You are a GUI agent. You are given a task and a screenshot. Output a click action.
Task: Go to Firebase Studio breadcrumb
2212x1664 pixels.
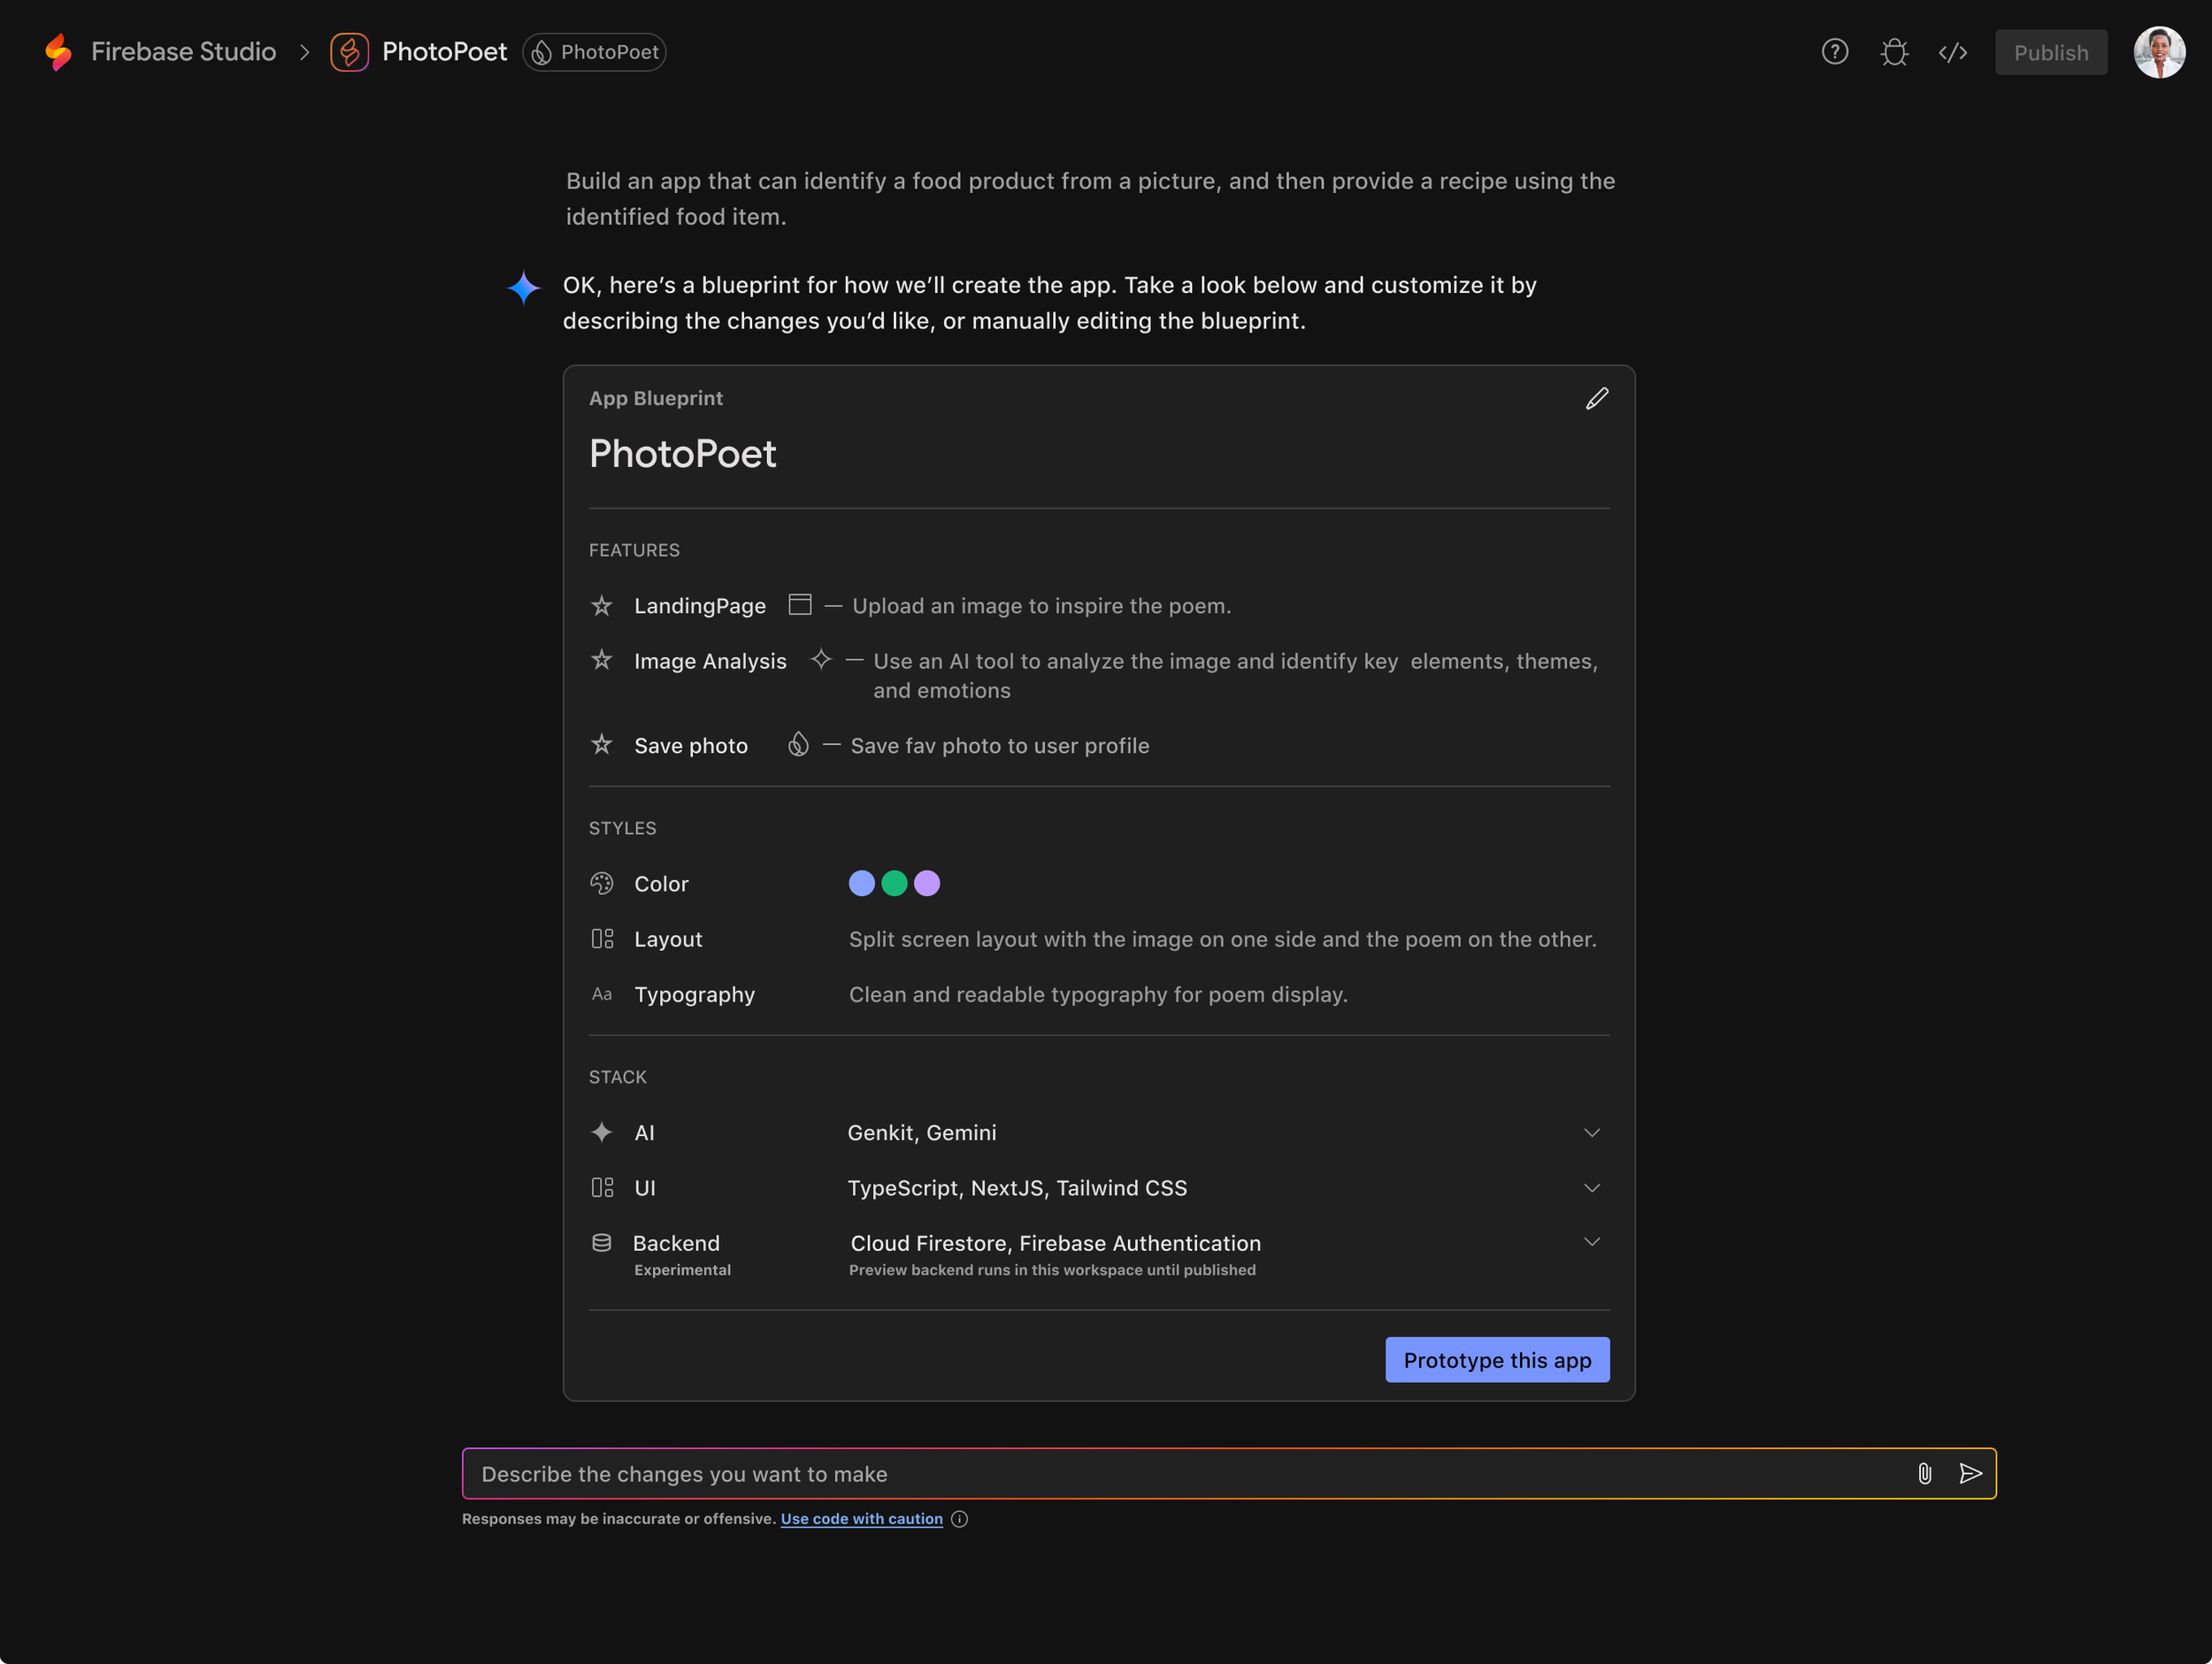tap(183, 52)
